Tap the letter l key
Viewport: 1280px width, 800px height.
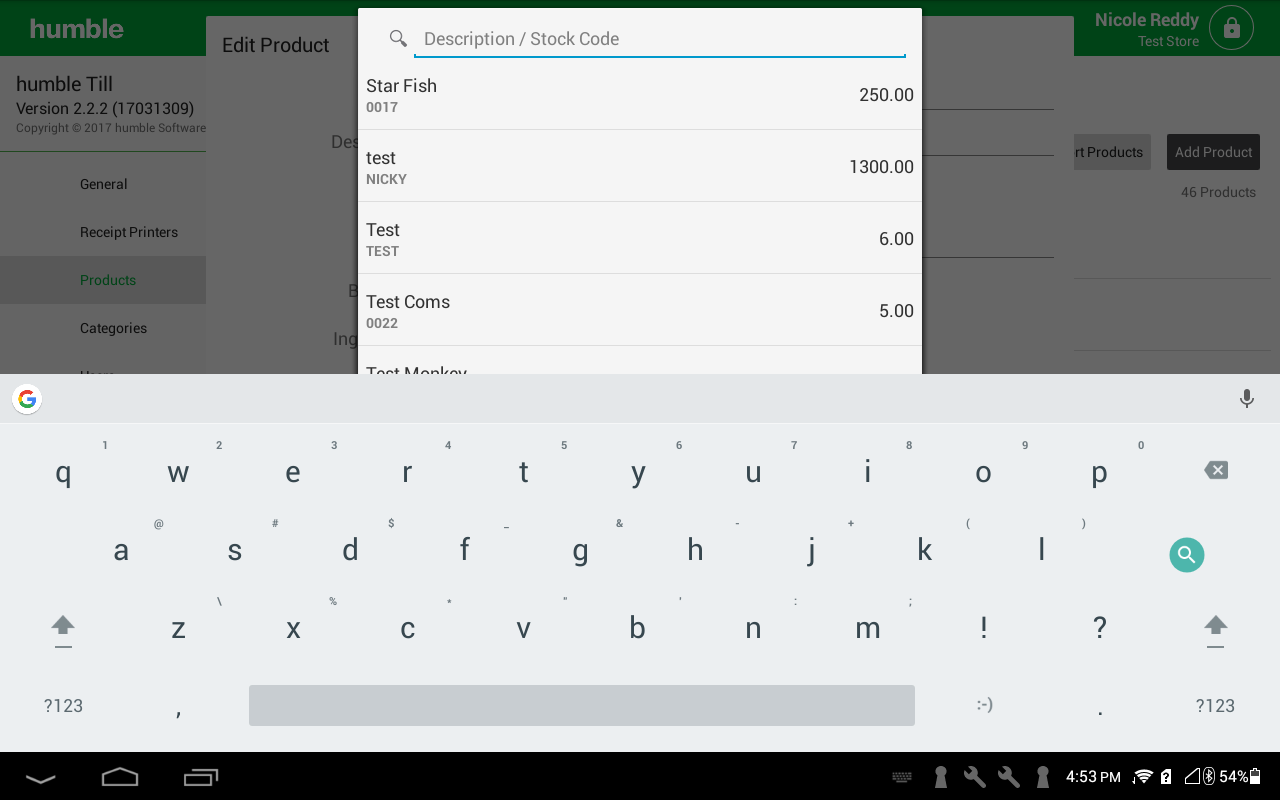[1041, 550]
